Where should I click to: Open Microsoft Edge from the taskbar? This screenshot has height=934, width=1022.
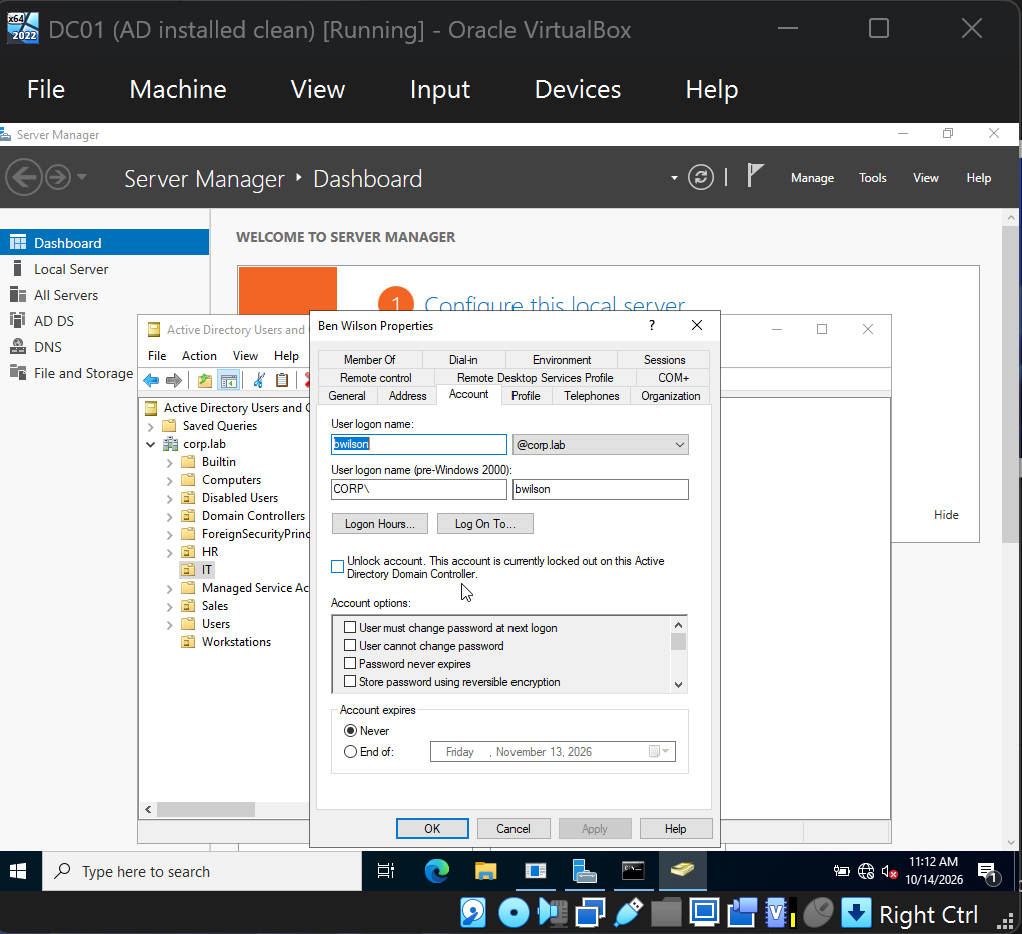click(436, 871)
